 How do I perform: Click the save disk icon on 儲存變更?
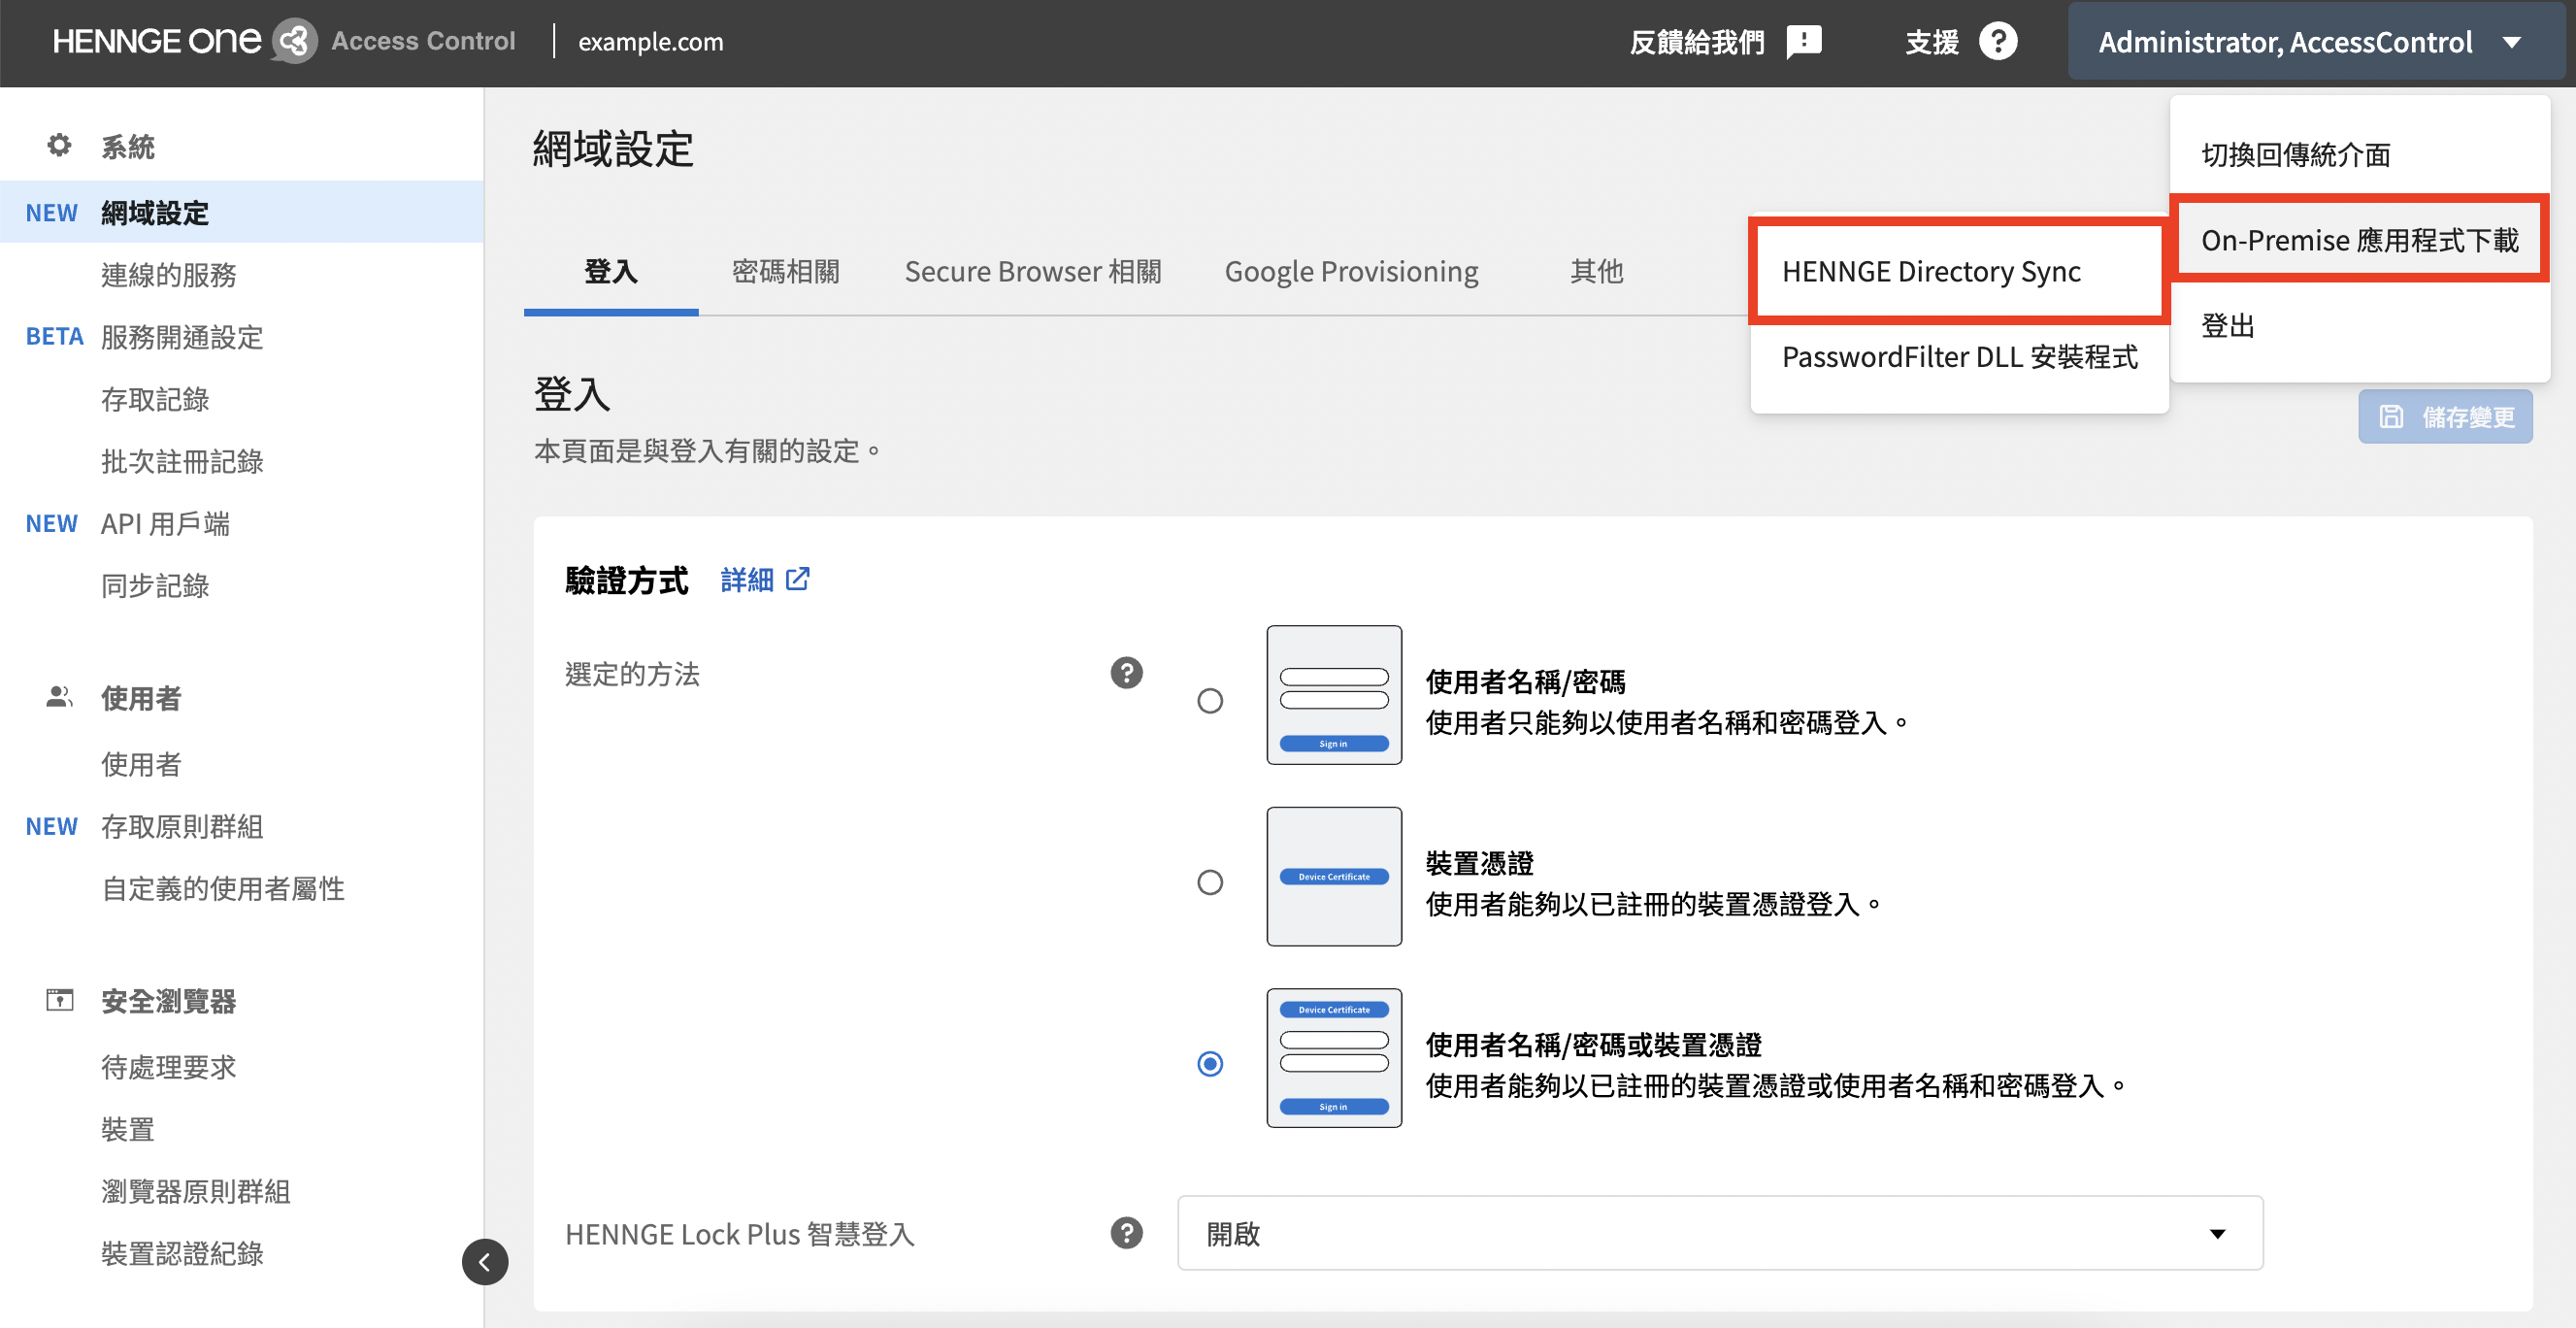point(2391,417)
